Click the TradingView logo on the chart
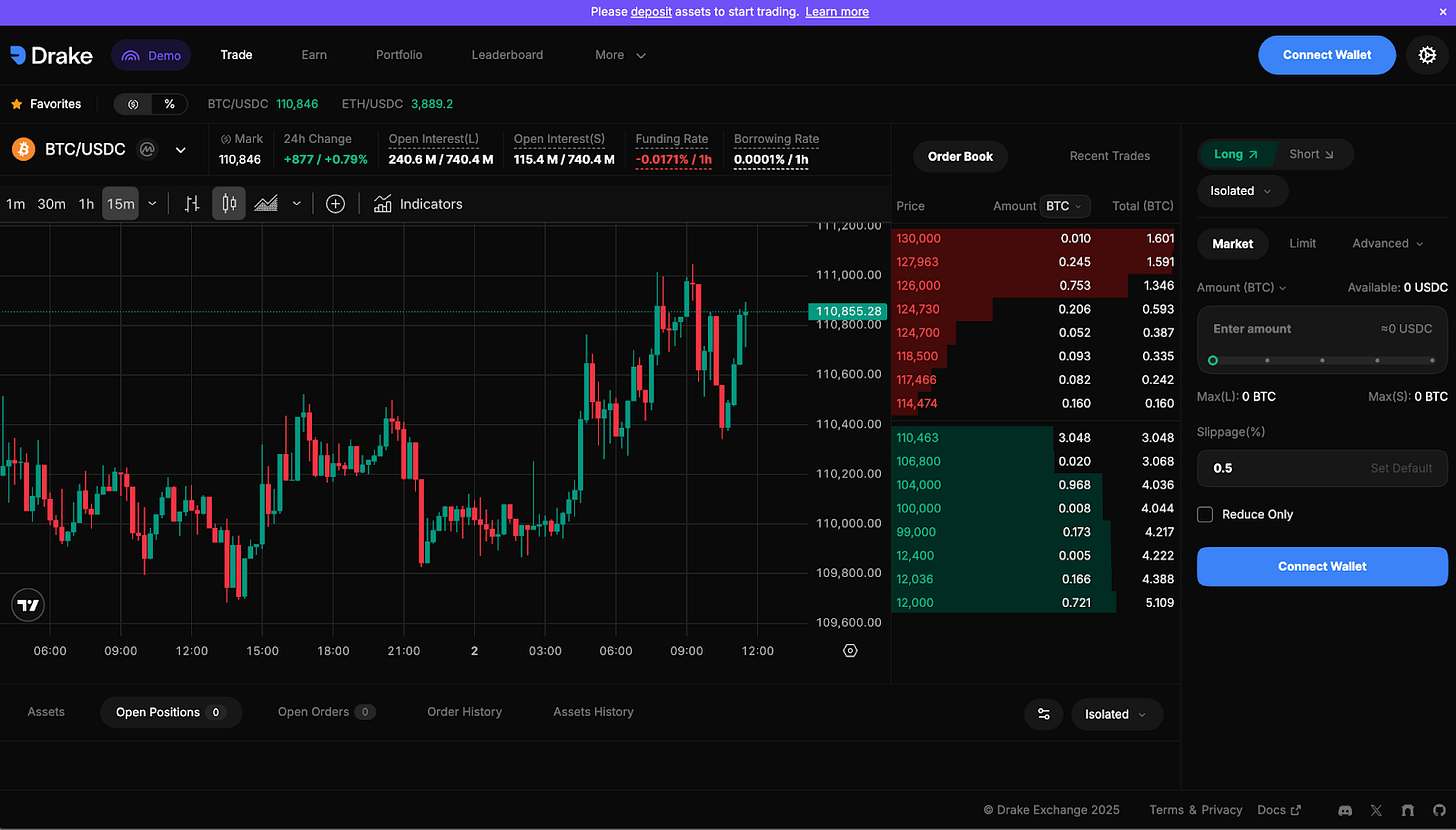 (28, 605)
